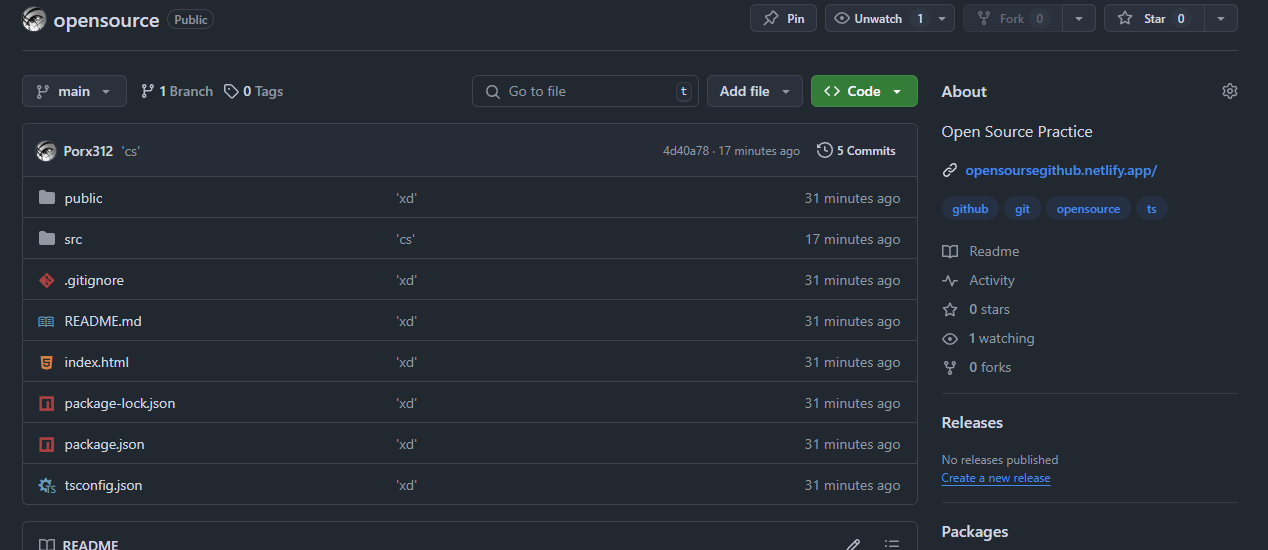Click 'xd' commit message on public row
The height and width of the screenshot is (550, 1268).
(407, 198)
